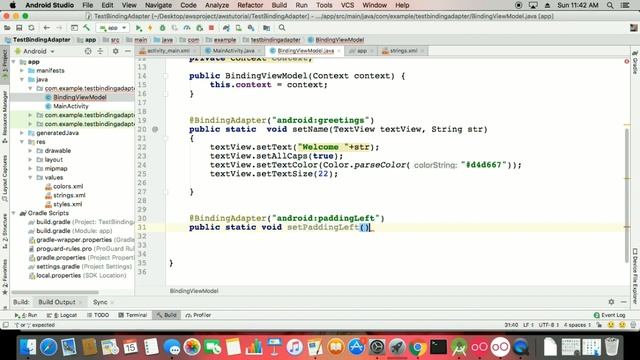Expand the drawable folder
The image size is (640, 360).
pos(31,151)
